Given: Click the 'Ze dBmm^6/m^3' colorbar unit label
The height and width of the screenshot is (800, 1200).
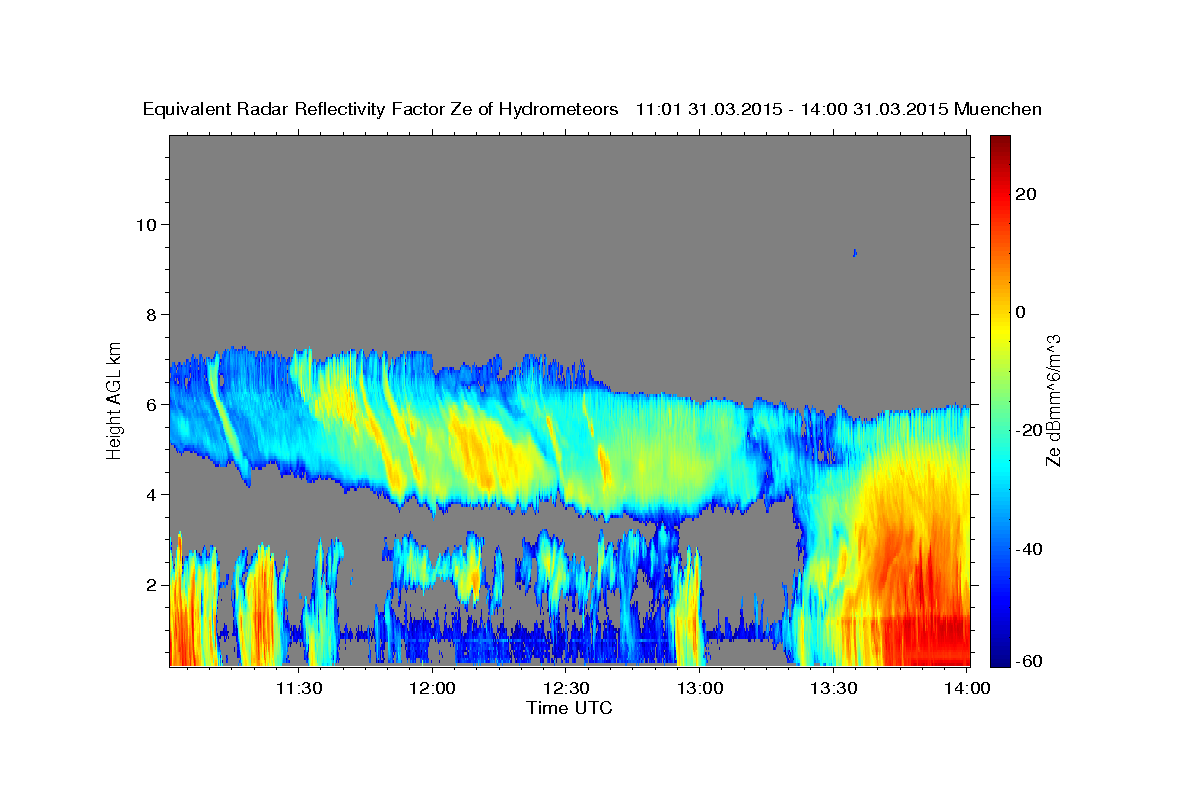Looking at the screenshot, I should click(x=1053, y=400).
